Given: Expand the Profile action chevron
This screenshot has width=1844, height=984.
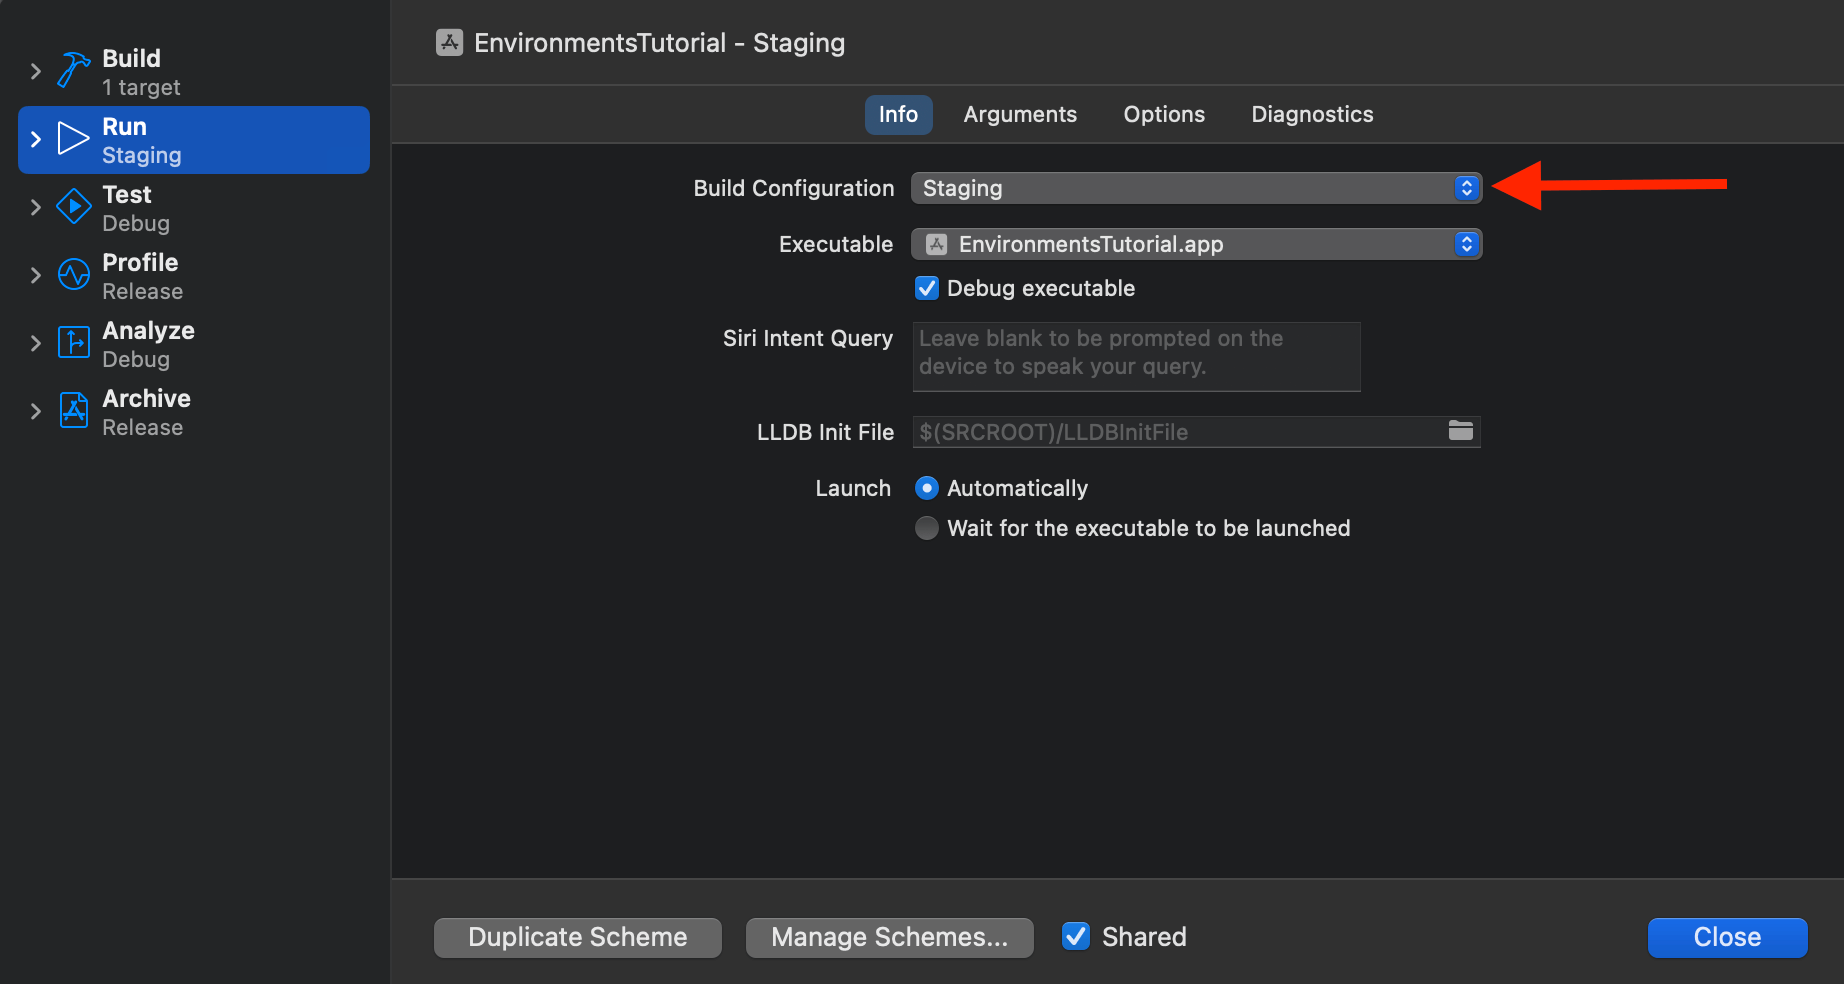Looking at the screenshot, I should (35, 275).
